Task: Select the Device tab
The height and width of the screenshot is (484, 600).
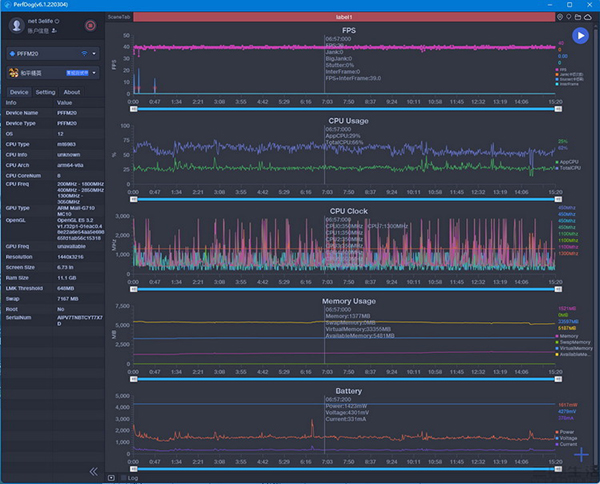Action: pos(19,91)
